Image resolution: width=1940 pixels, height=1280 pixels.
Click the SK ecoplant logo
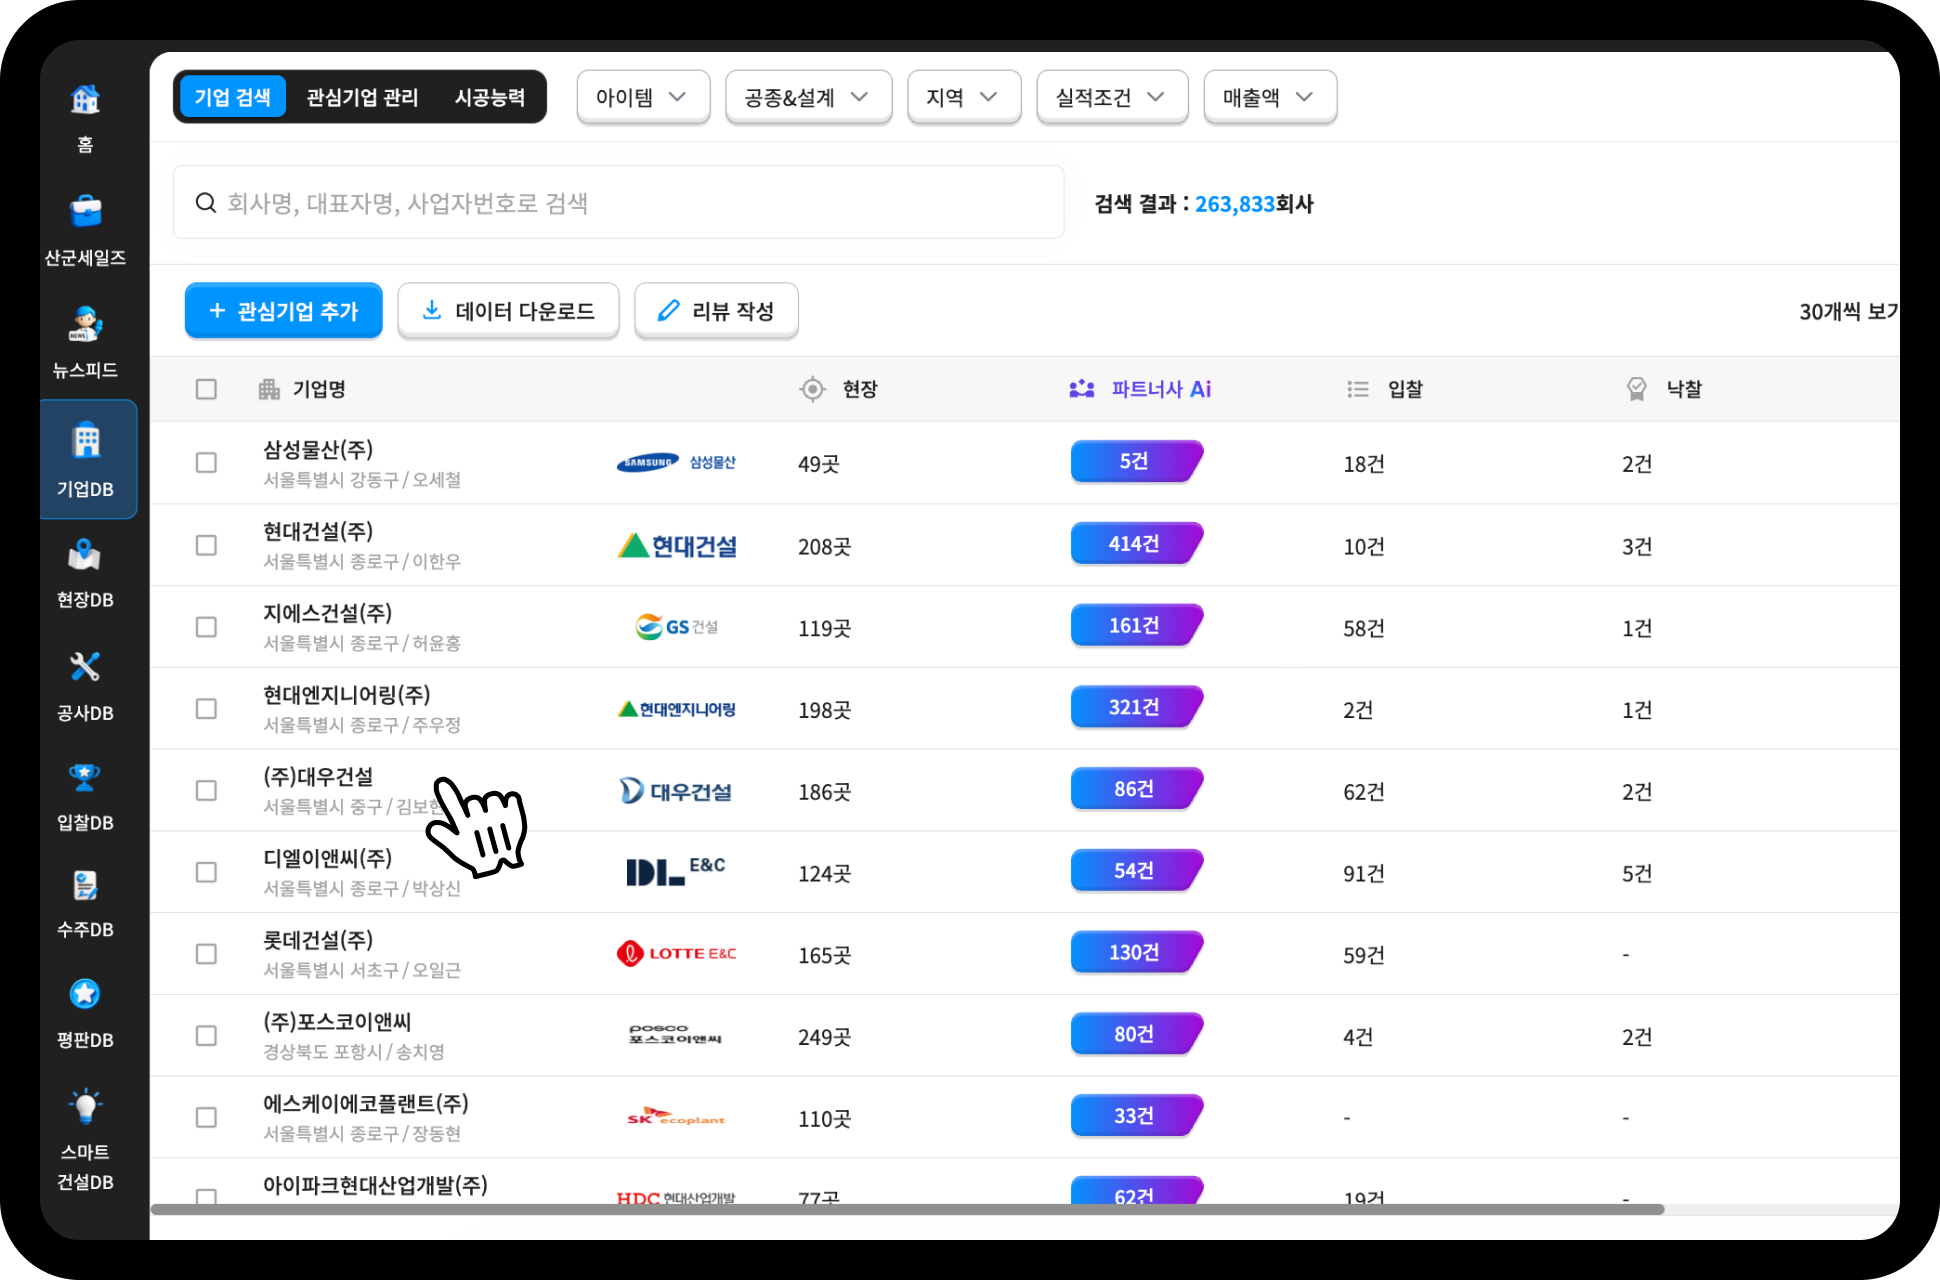[x=676, y=1116]
